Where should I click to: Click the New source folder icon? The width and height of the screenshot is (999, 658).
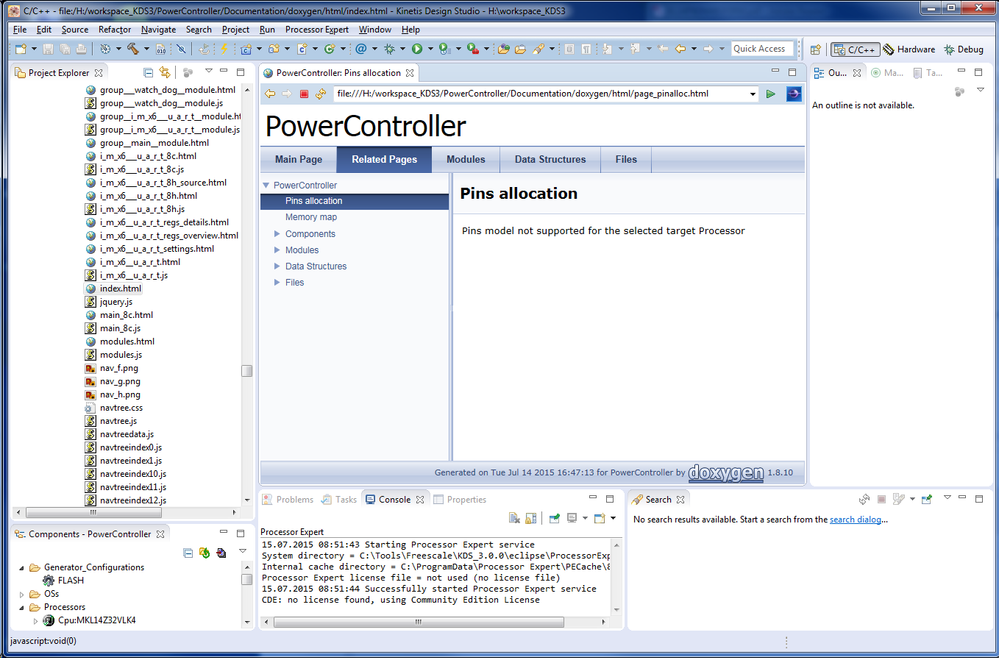click(x=273, y=49)
